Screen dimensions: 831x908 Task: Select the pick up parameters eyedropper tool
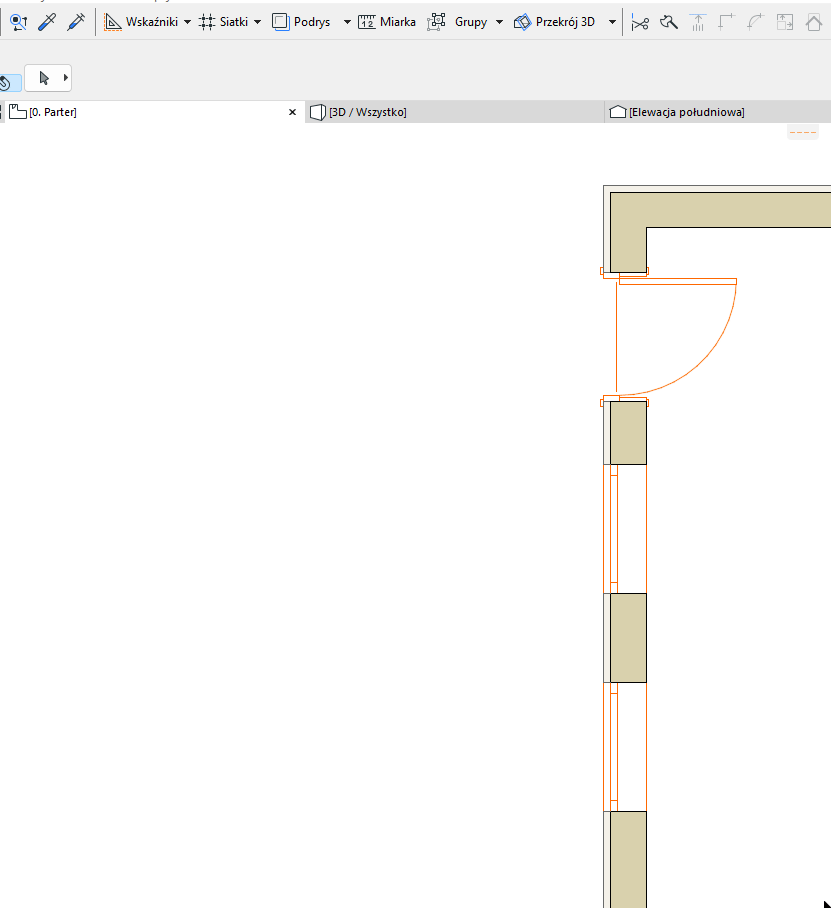[46, 21]
